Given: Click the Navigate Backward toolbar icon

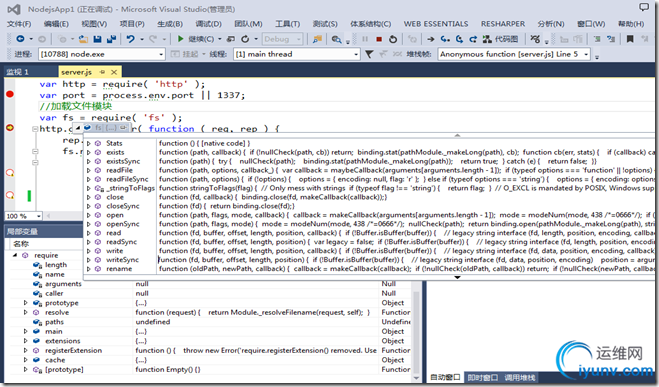Looking at the screenshot, I should [20, 39].
